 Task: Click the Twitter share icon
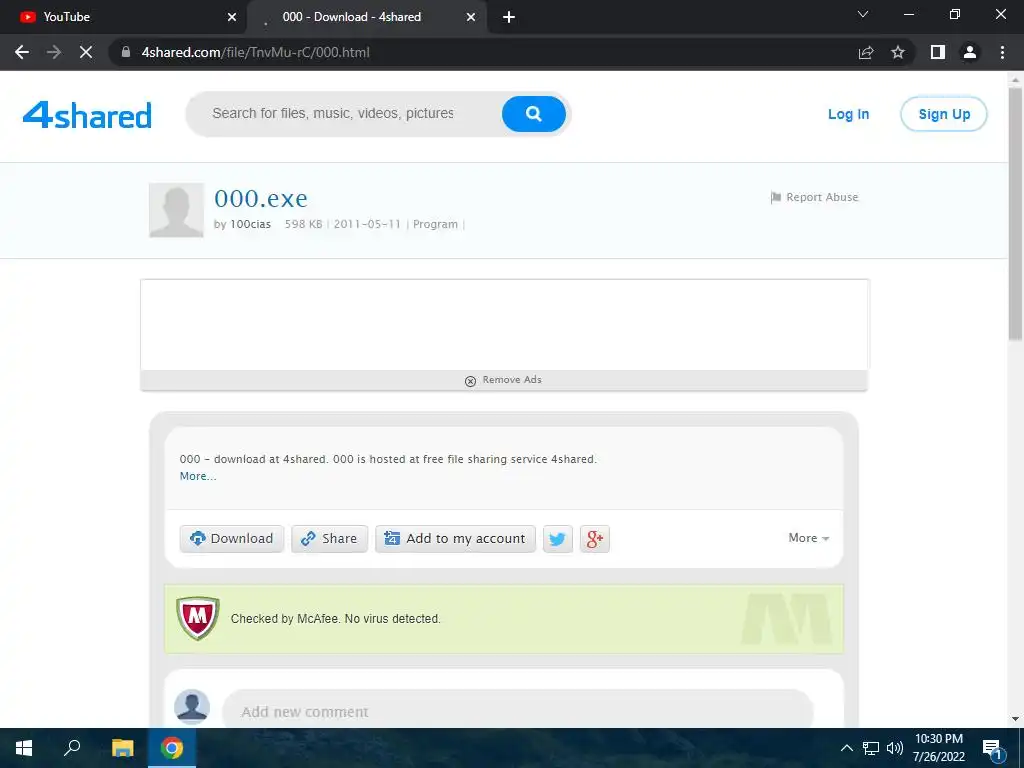(x=557, y=539)
